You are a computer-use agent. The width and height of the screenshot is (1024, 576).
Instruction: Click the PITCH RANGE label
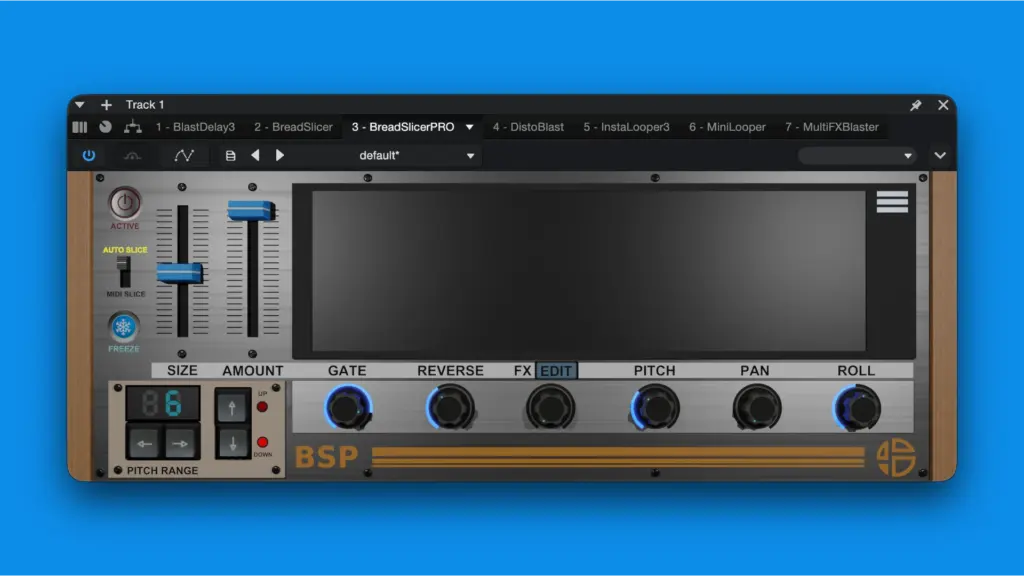[163, 470]
